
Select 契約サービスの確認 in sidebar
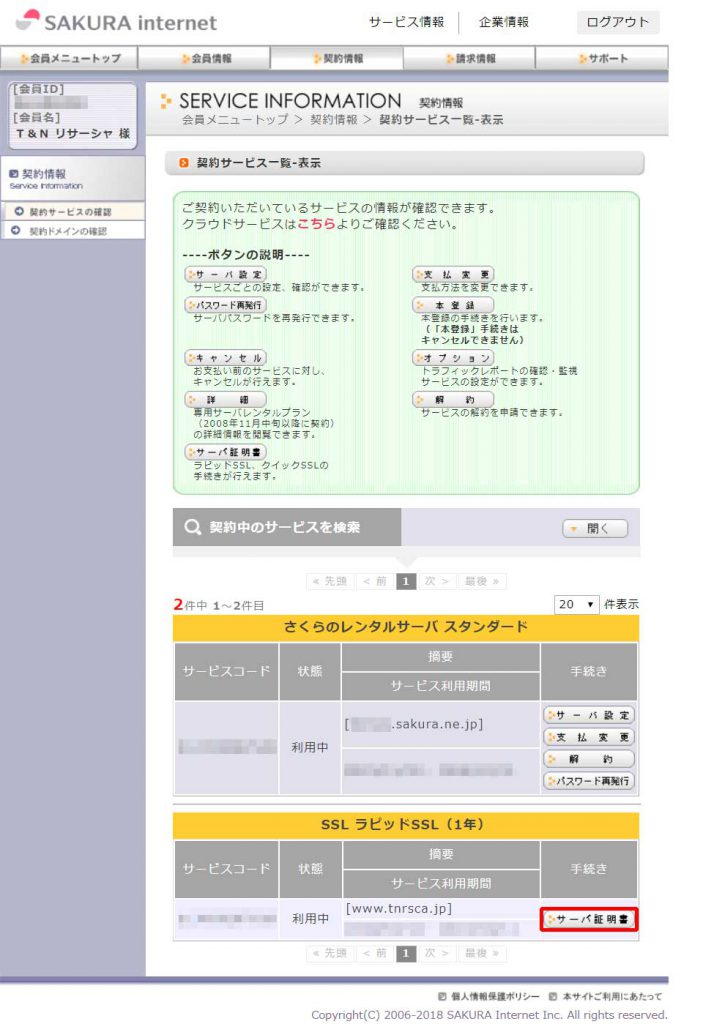point(73,212)
